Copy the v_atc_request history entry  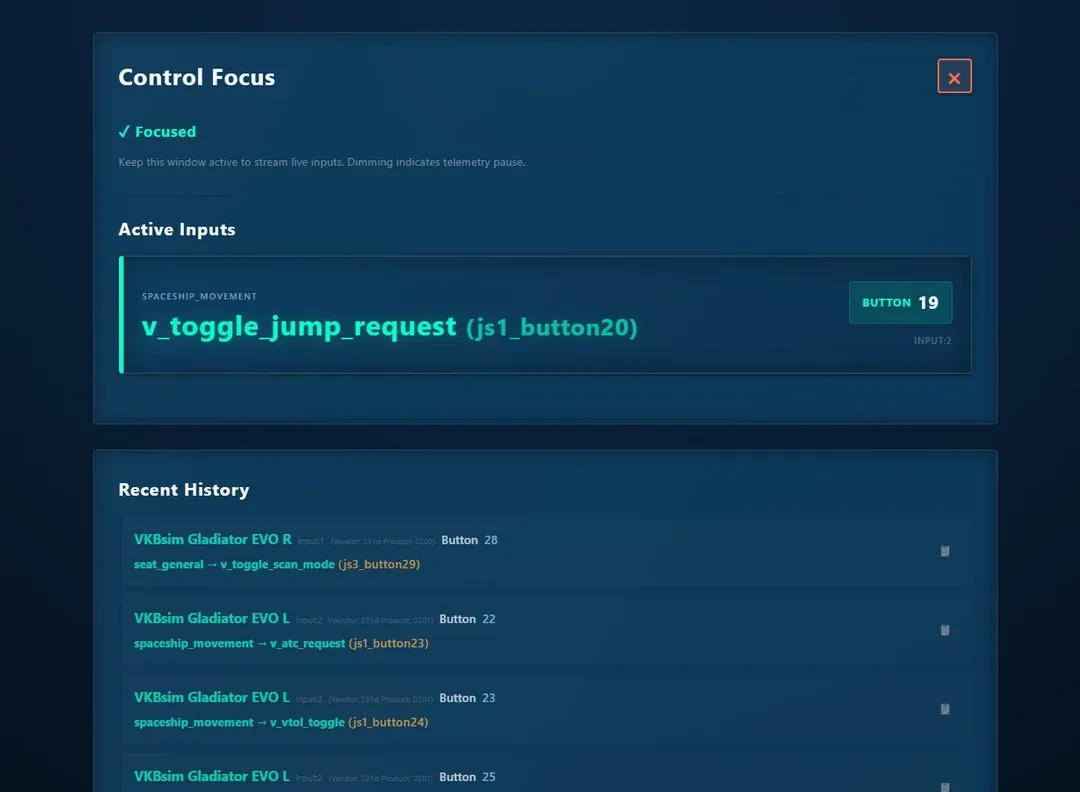tap(944, 630)
